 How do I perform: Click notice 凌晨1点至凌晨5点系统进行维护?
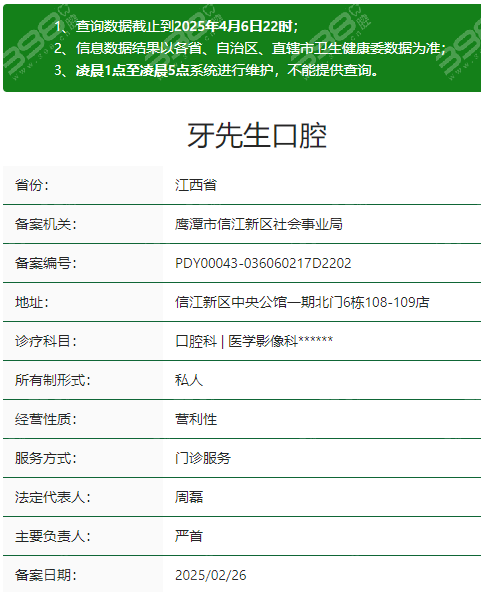pos(227,70)
